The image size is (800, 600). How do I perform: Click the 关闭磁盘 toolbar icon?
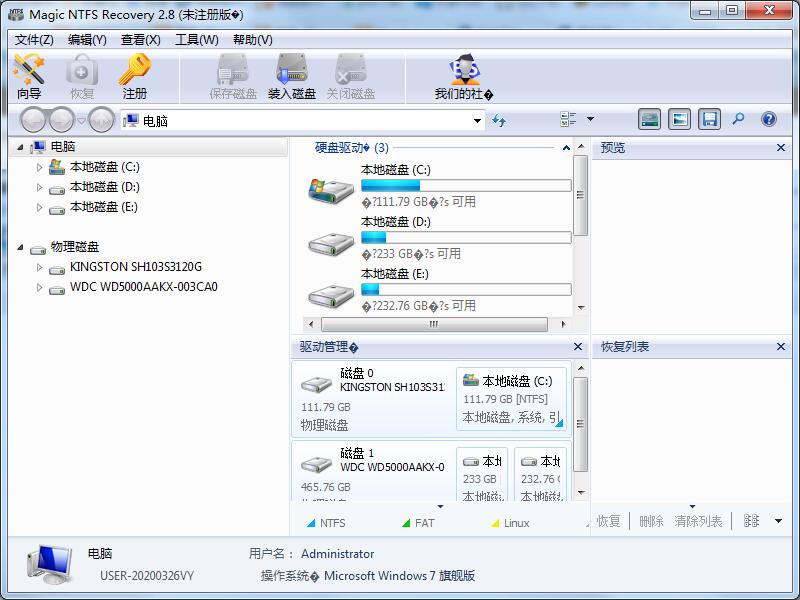351,77
